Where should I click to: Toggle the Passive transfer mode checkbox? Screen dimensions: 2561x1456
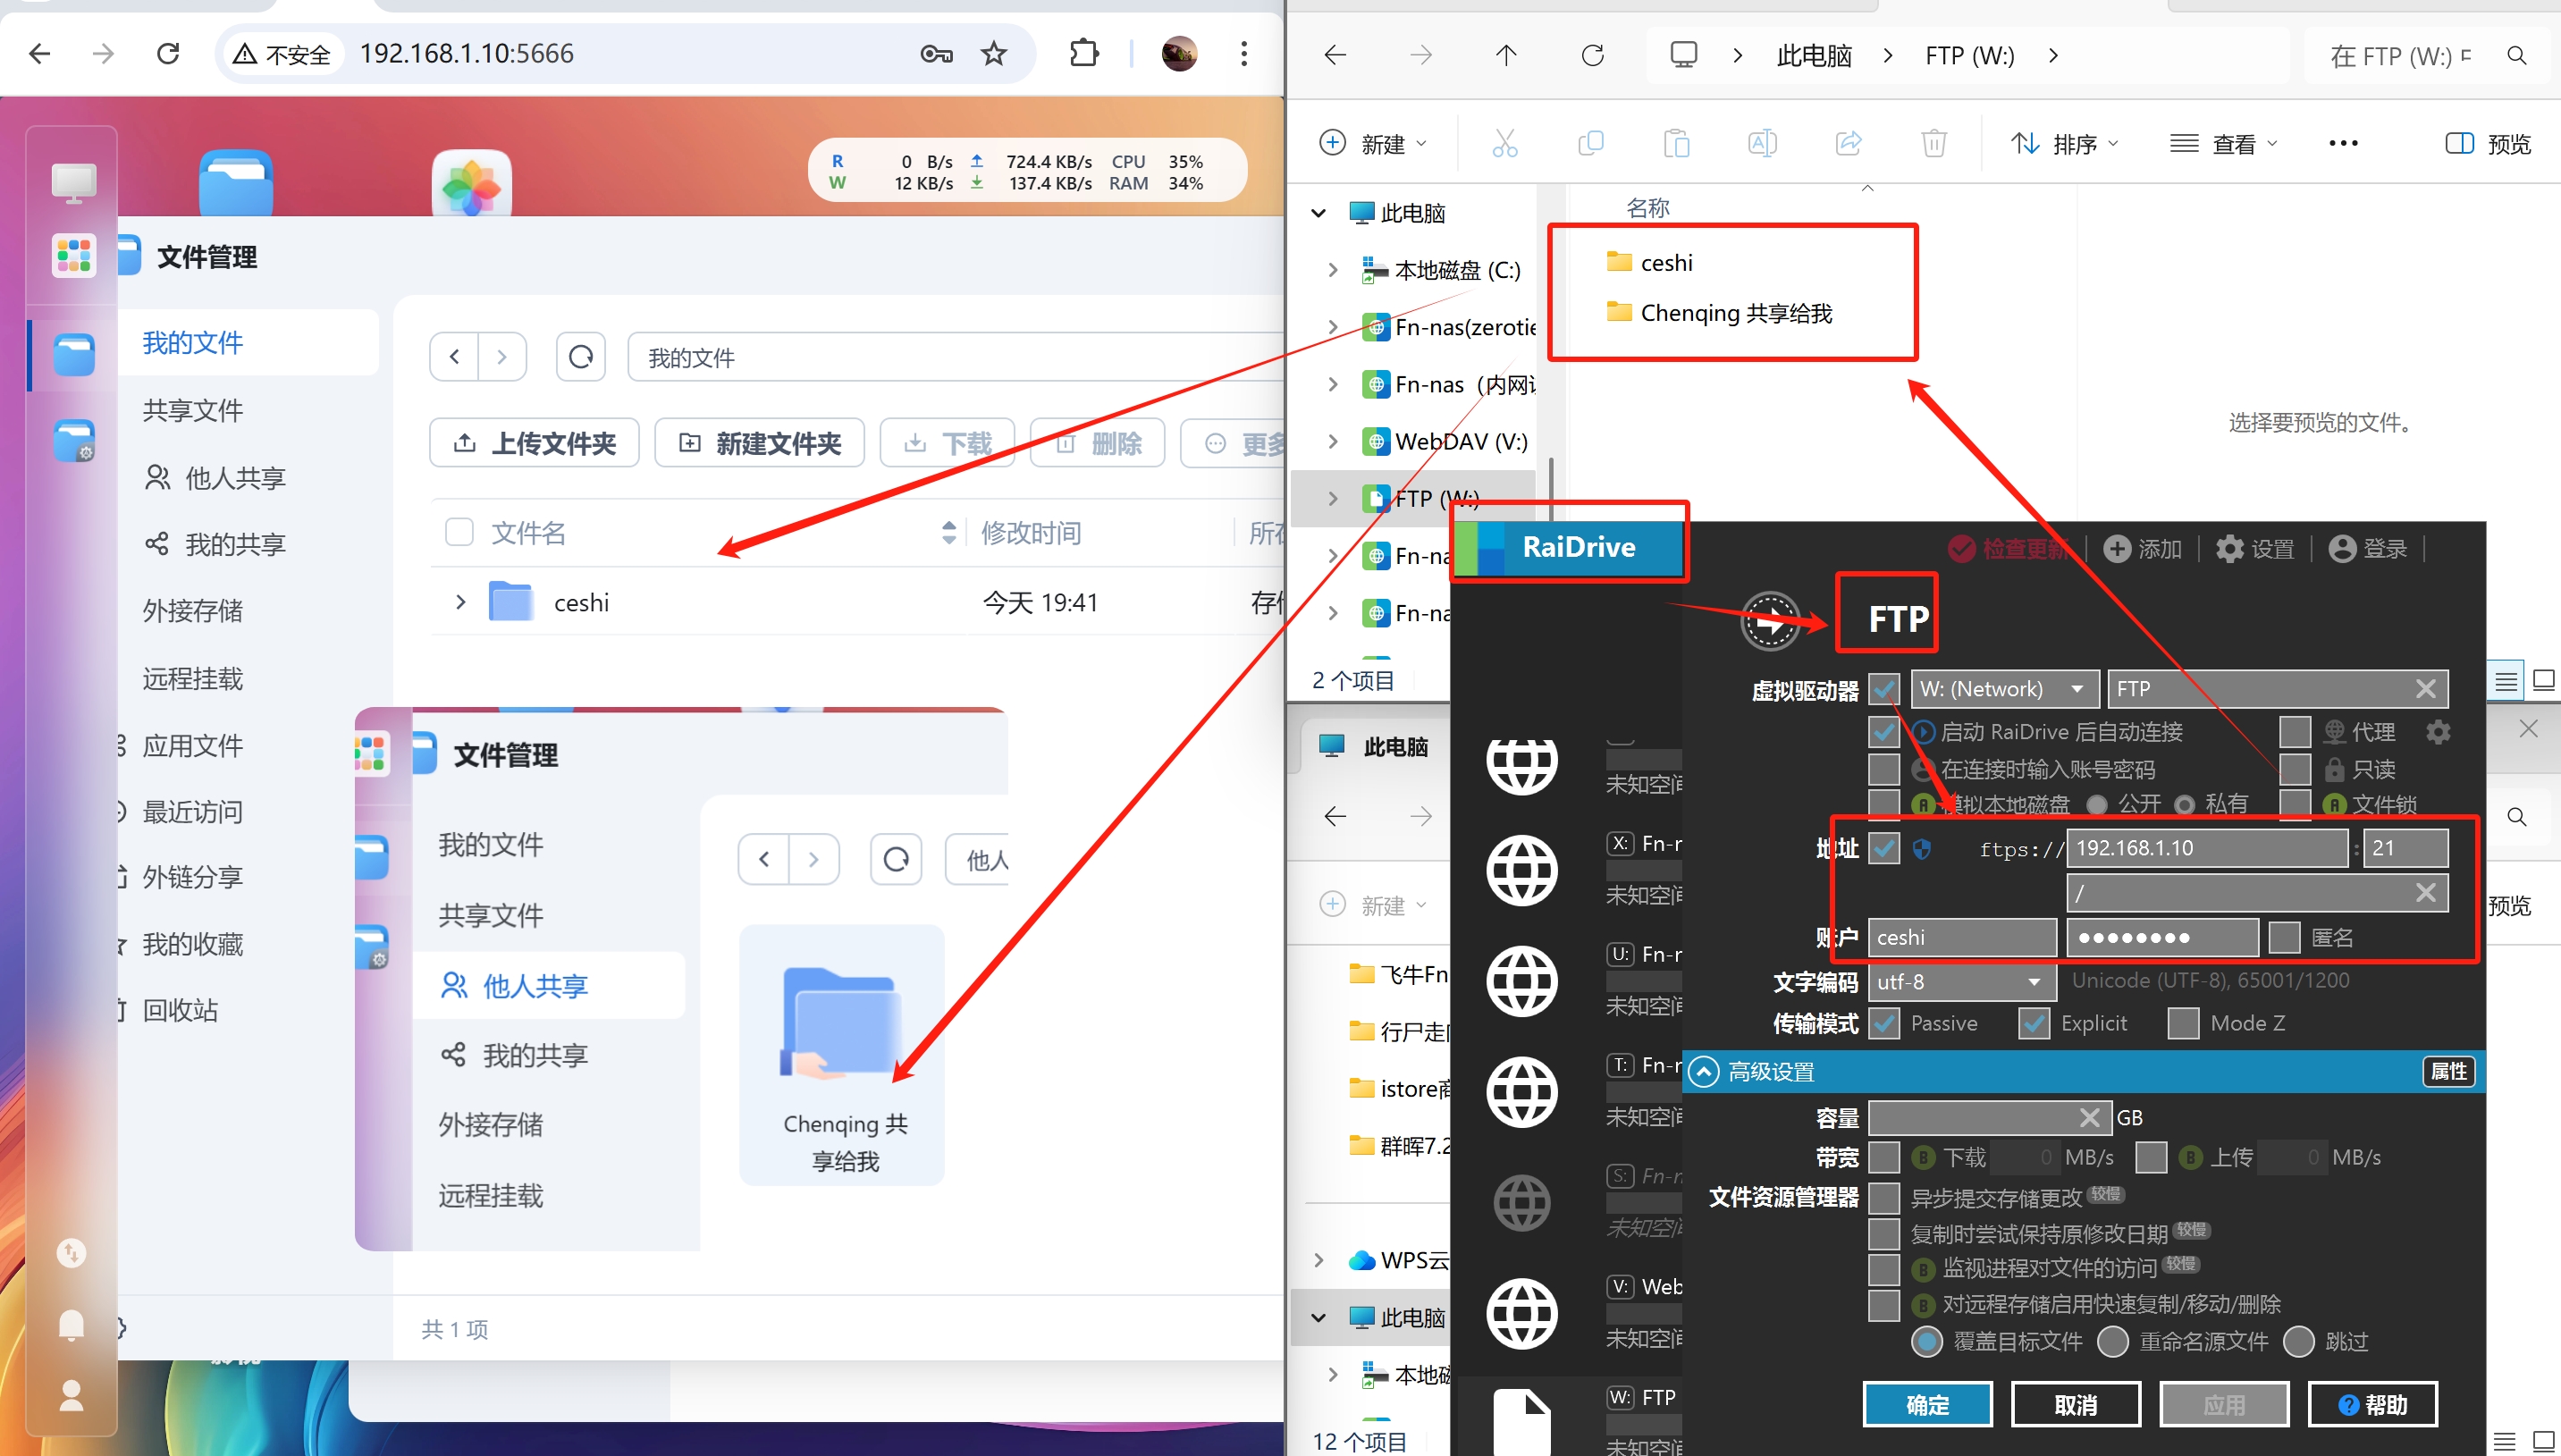point(1884,1023)
